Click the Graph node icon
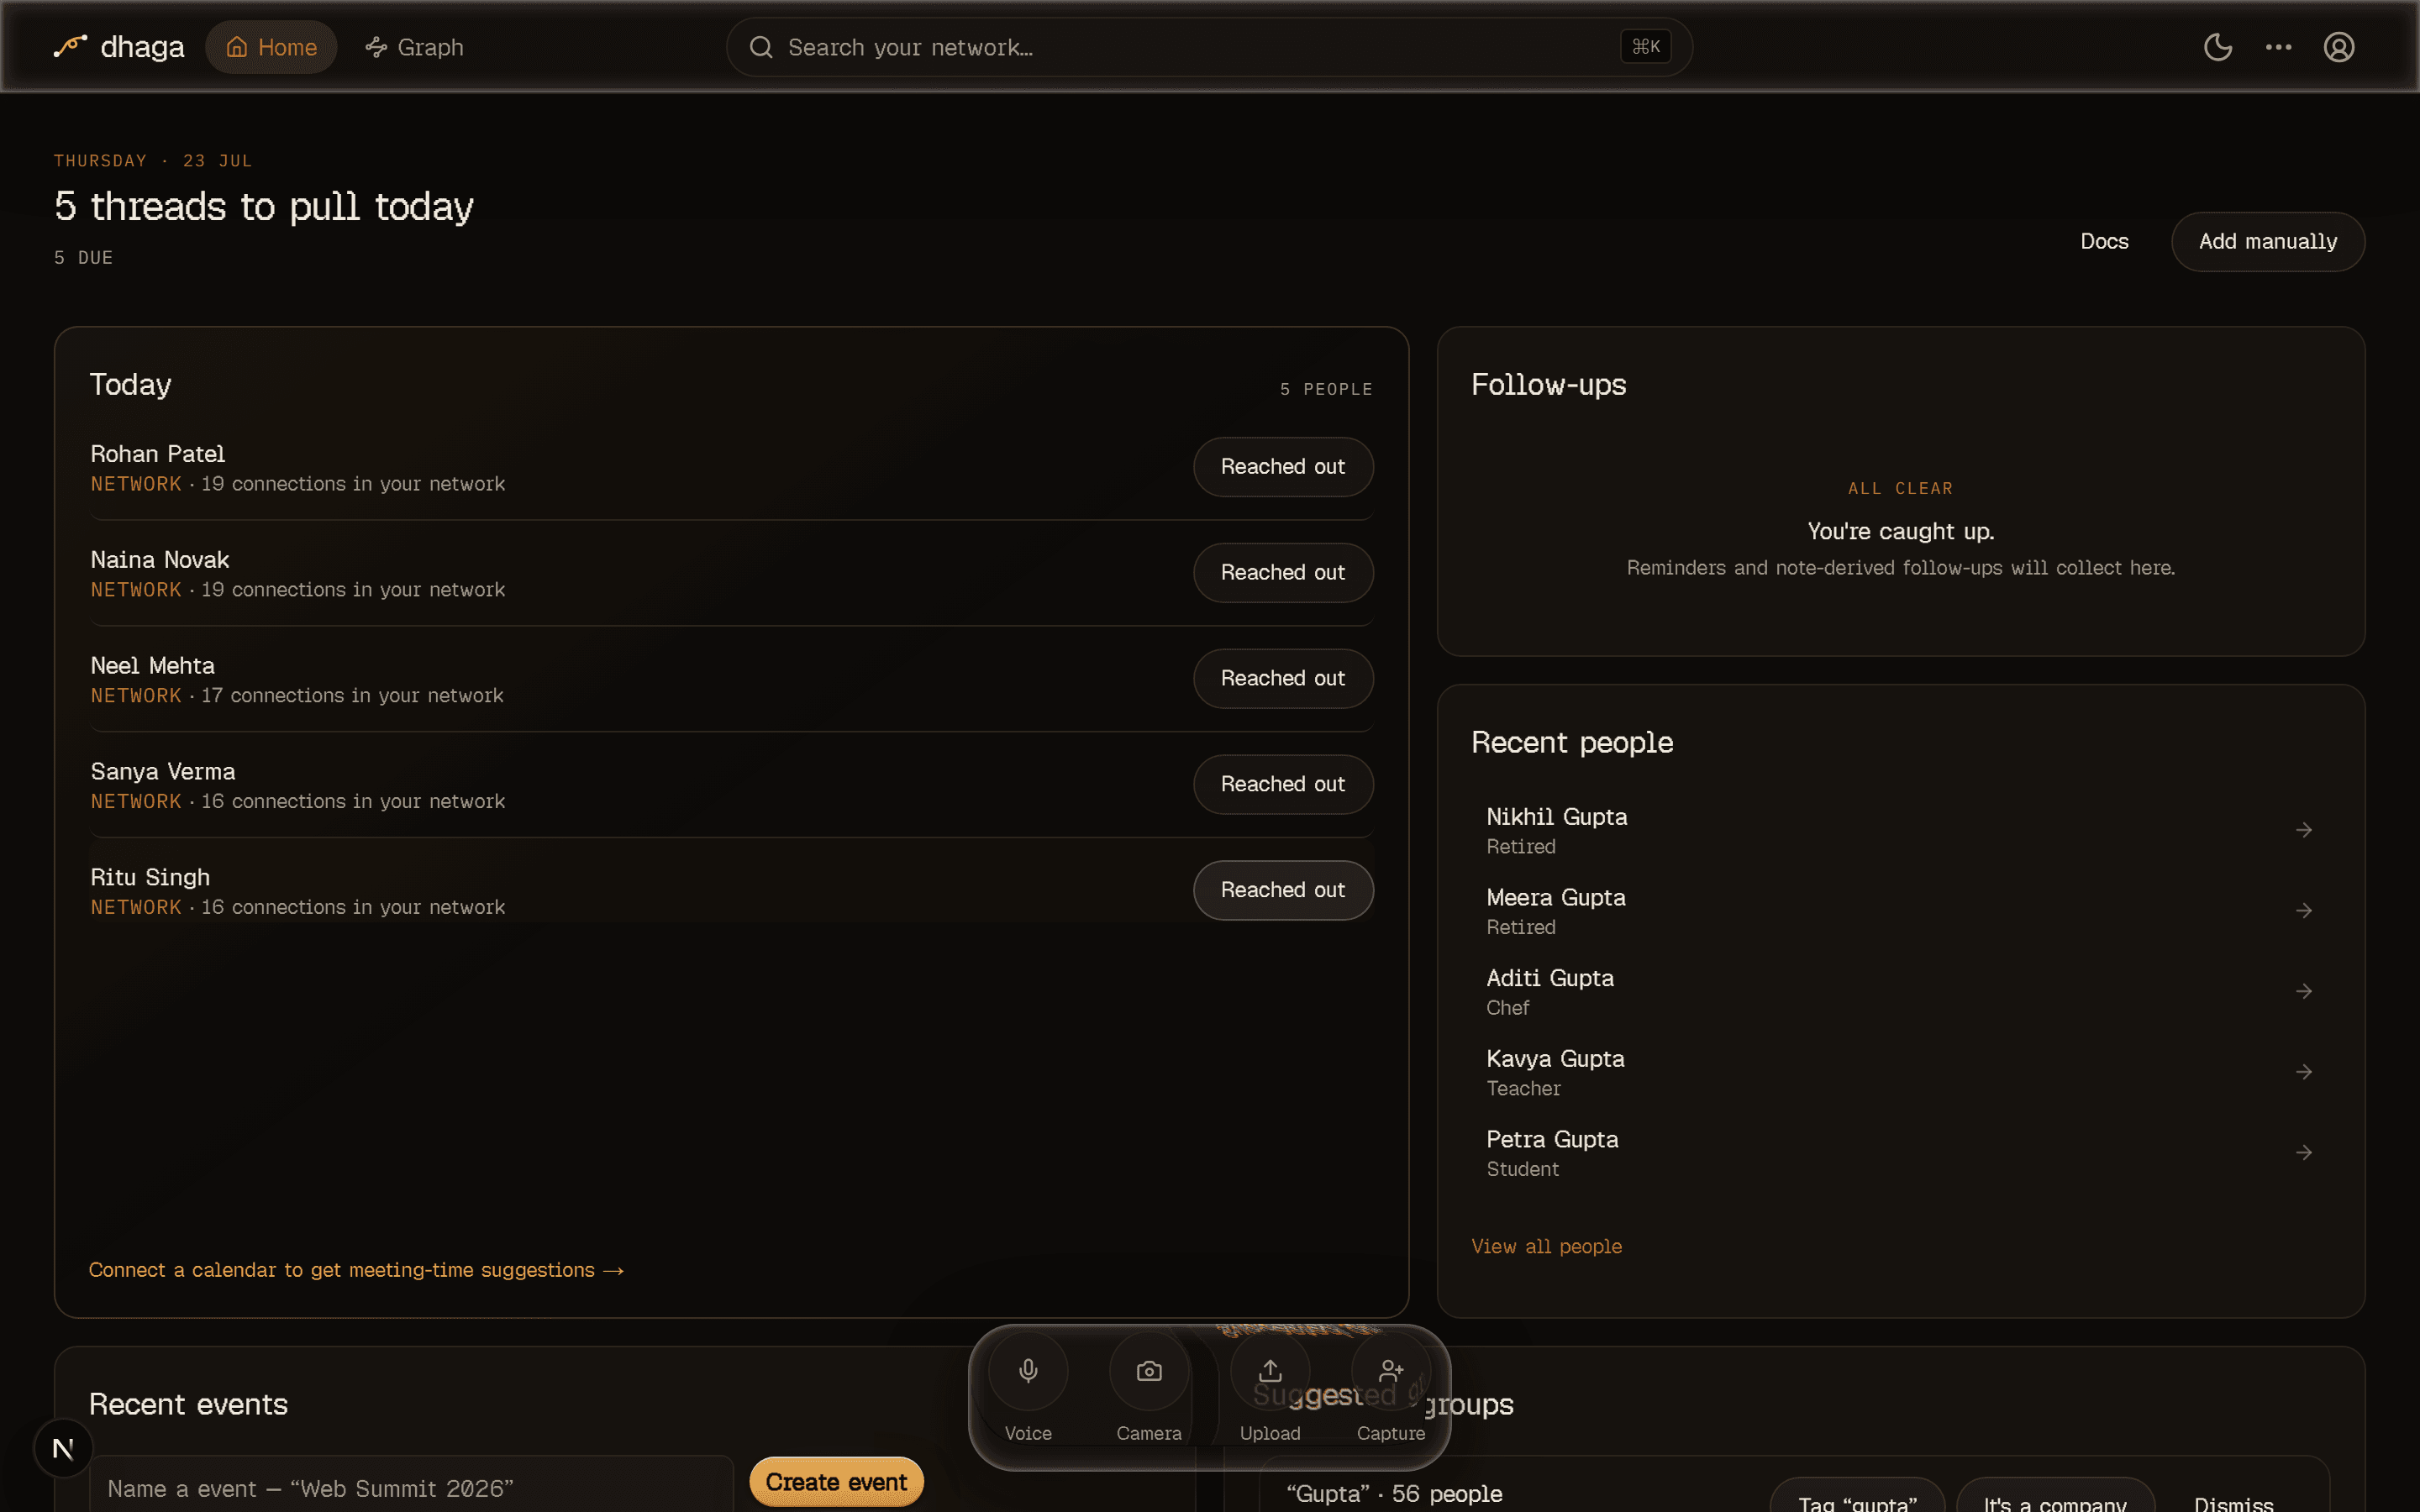This screenshot has height=1512, width=2420. click(376, 47)
